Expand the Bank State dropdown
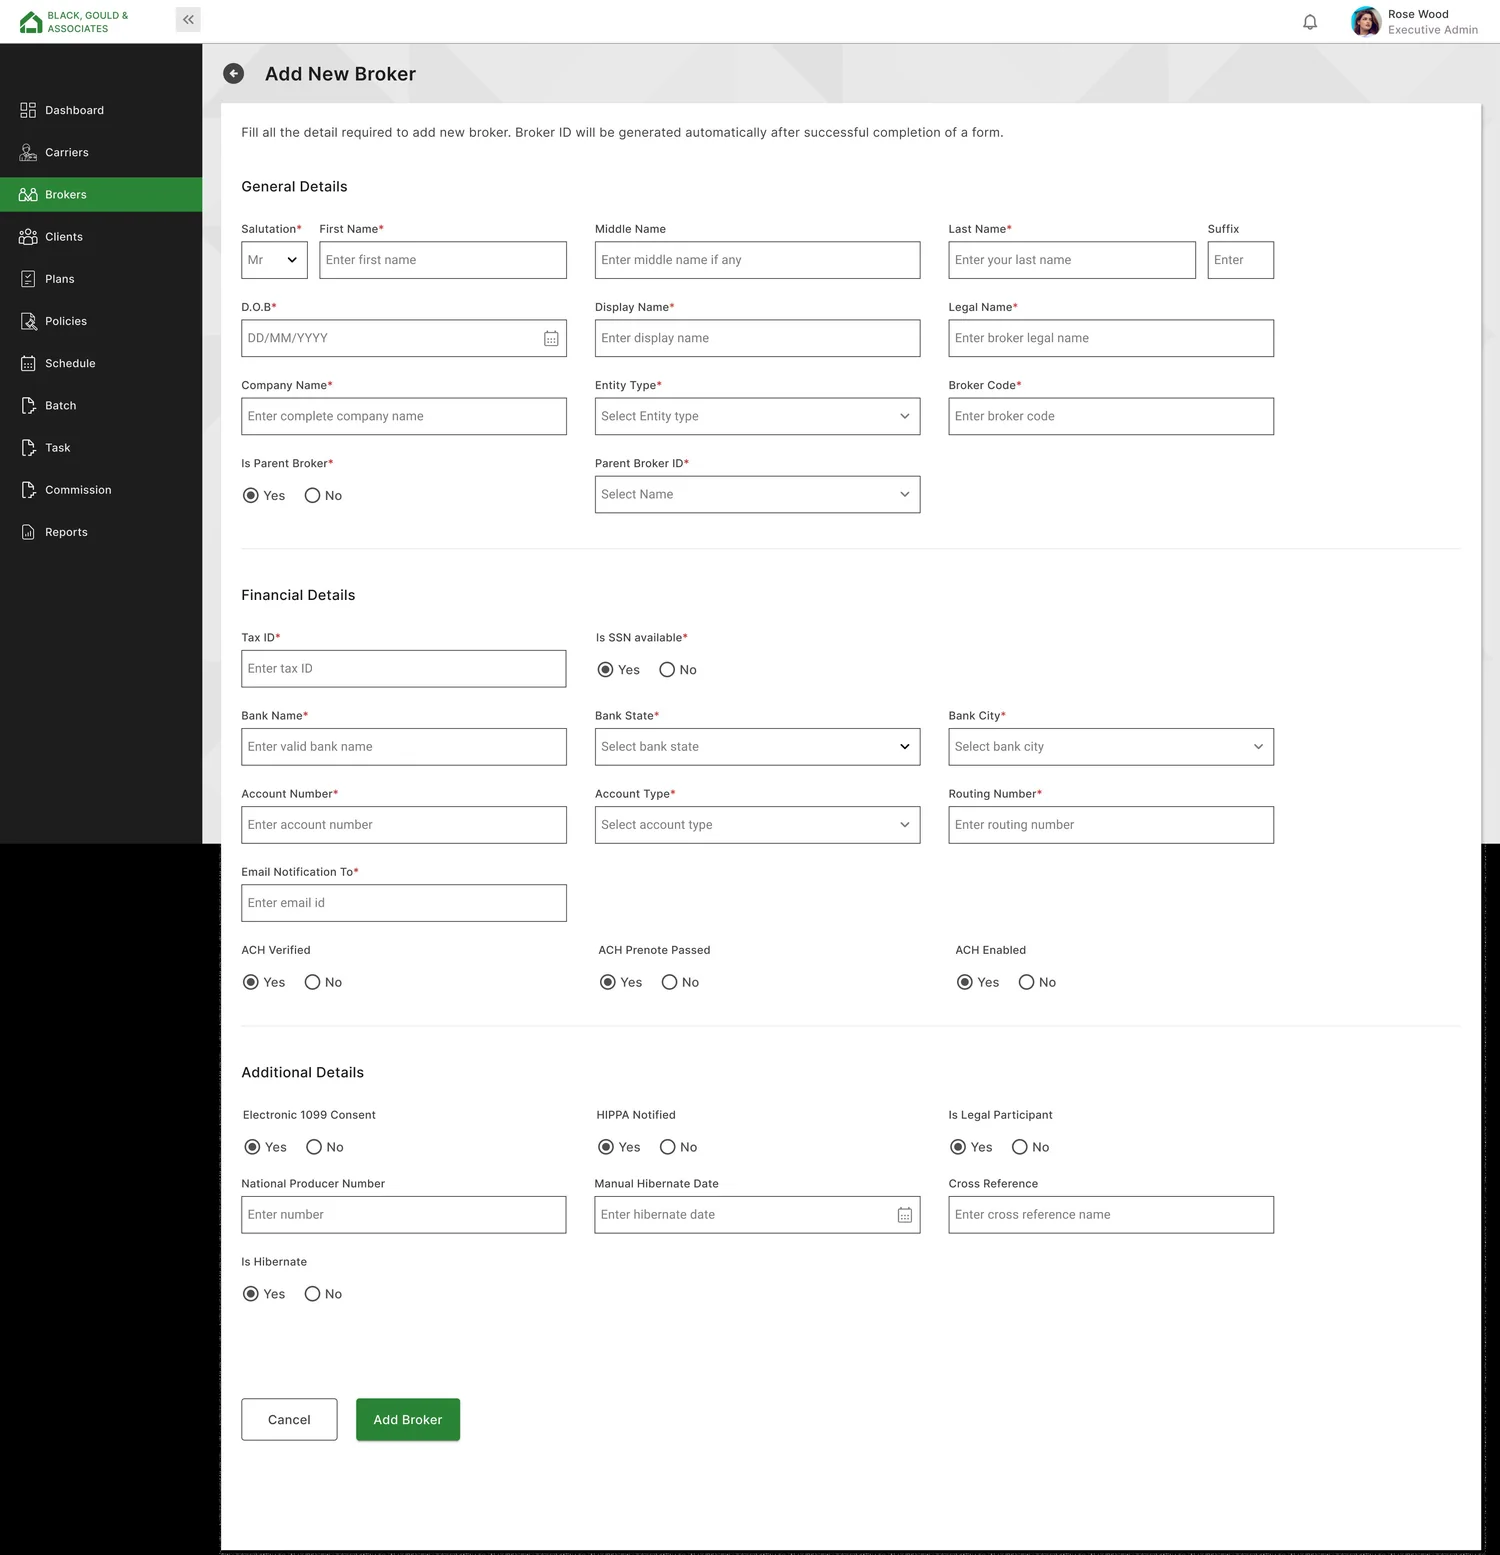Screen dimensions: 1500x1555 [757, 747]
